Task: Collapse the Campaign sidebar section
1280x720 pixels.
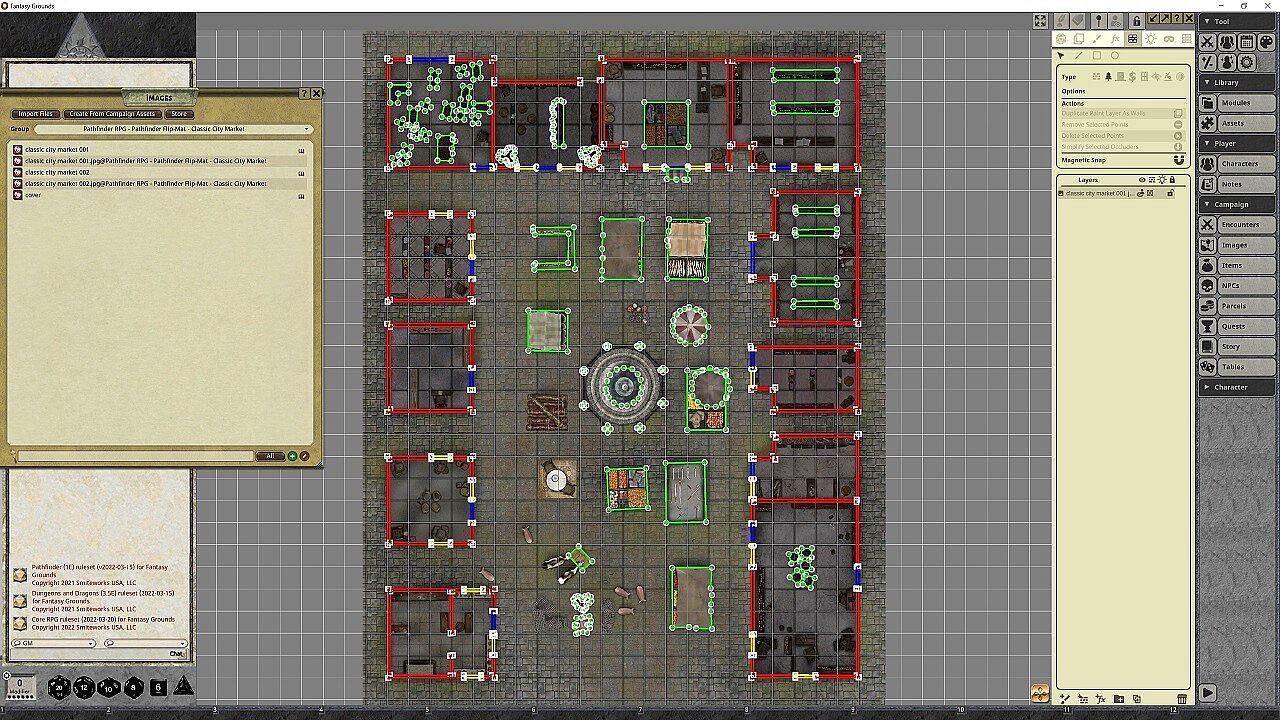Action: (1237, 204)
